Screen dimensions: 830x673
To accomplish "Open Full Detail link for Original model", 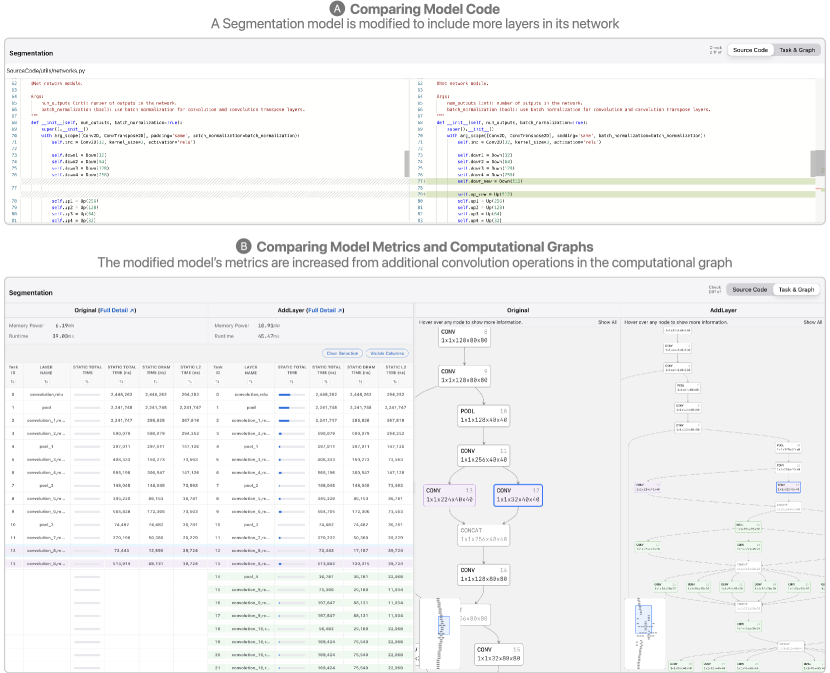I will click(x=118, y=310).
